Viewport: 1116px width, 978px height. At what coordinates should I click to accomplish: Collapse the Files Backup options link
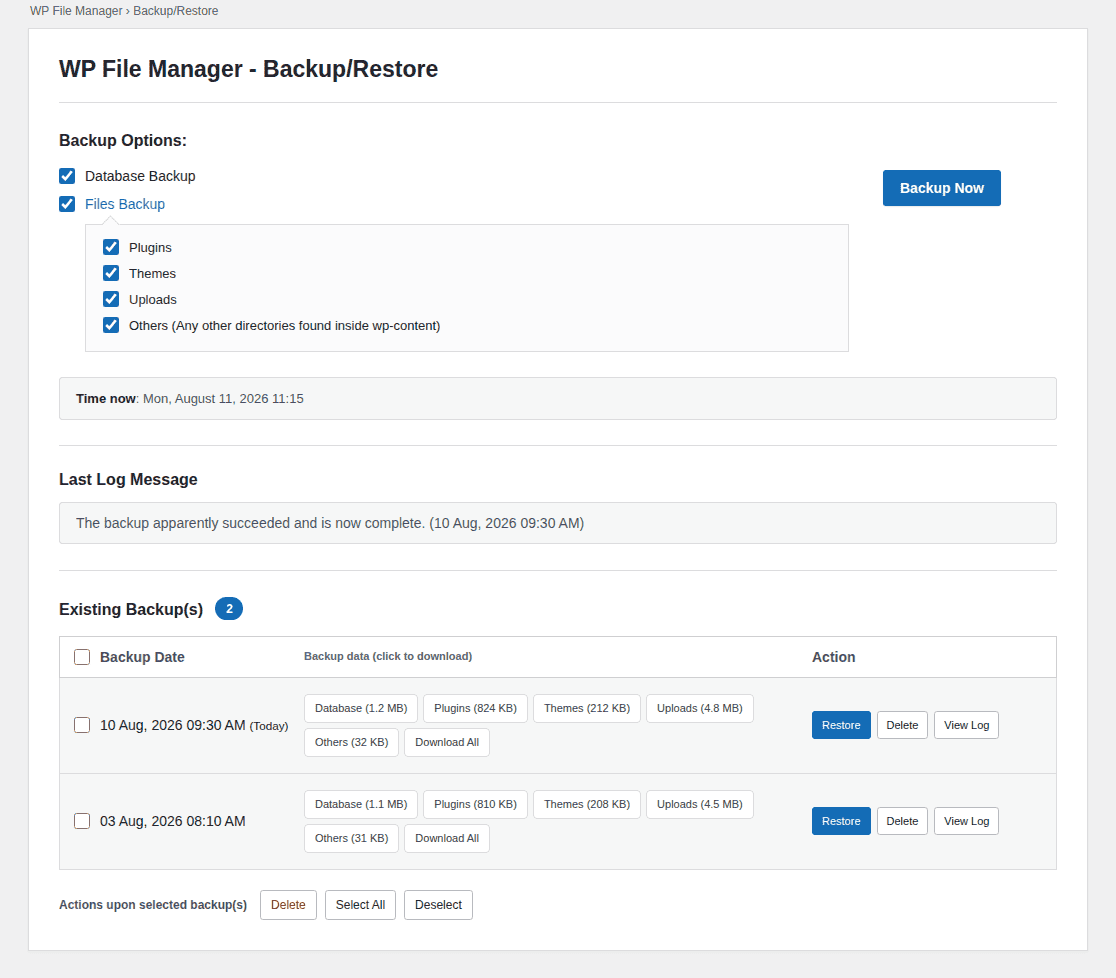[x=125, y=204]
